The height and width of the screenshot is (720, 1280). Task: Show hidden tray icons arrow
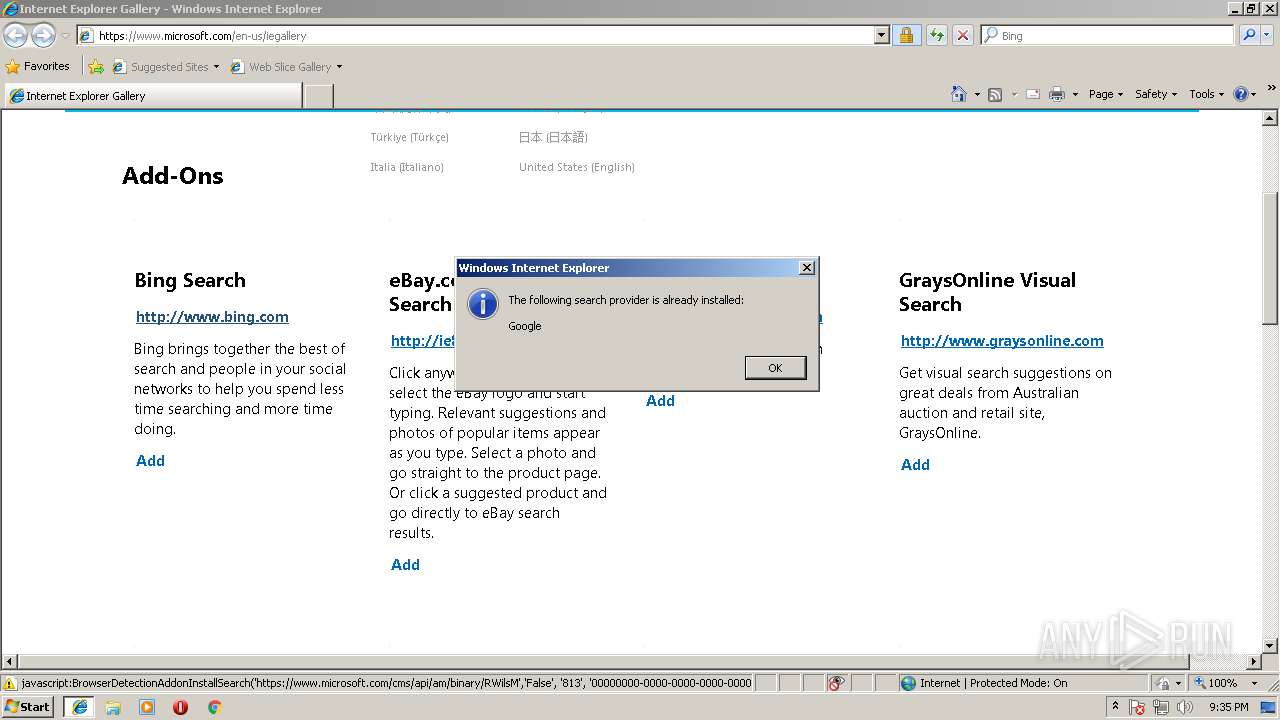(x=1116, y=707)
